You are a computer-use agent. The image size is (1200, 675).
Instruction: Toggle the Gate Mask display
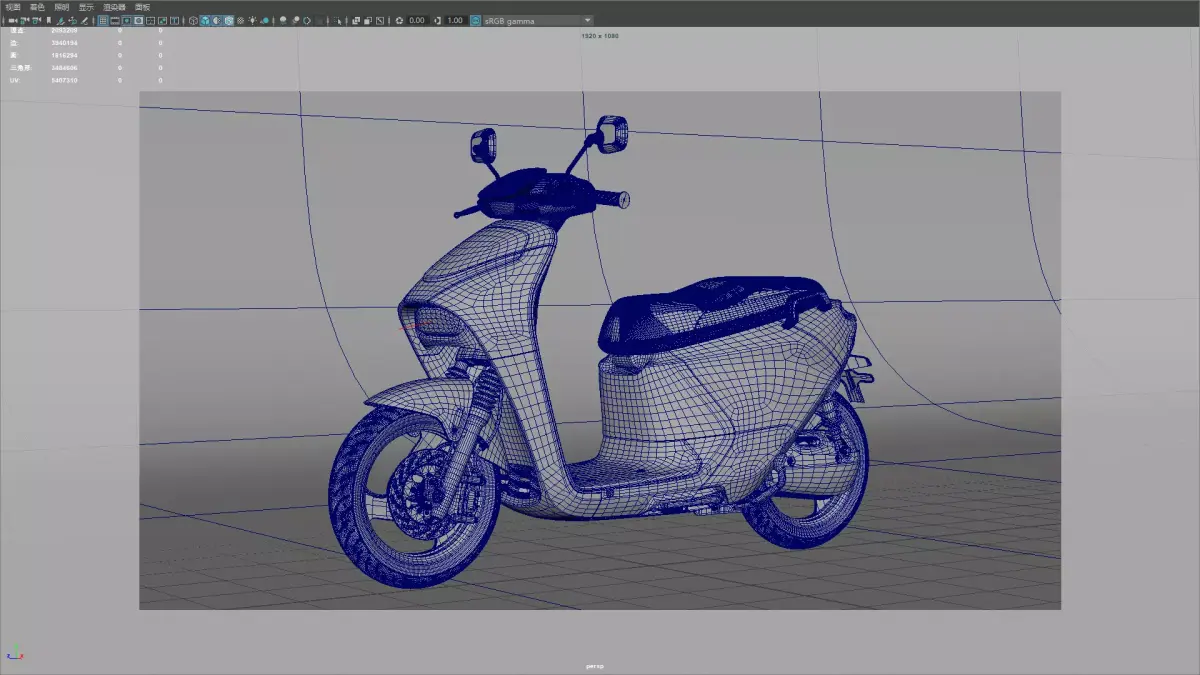coord(138,20)
